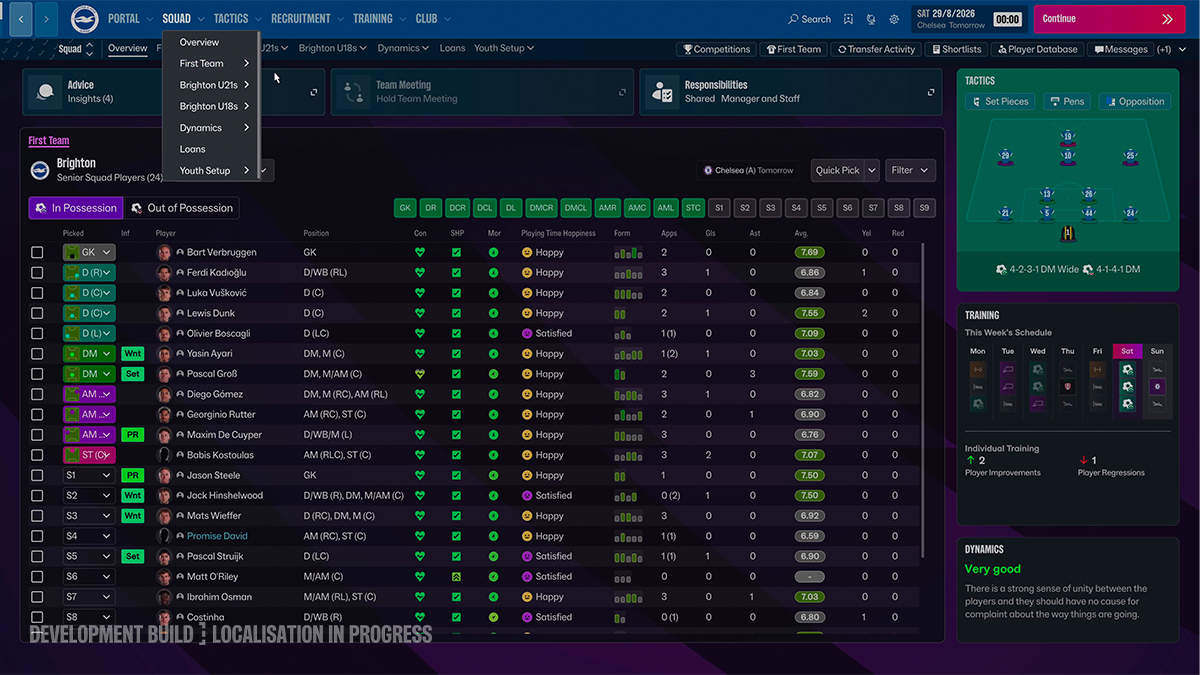
Task: Open the Player Database shortcut
Action: coord(1036,49)
